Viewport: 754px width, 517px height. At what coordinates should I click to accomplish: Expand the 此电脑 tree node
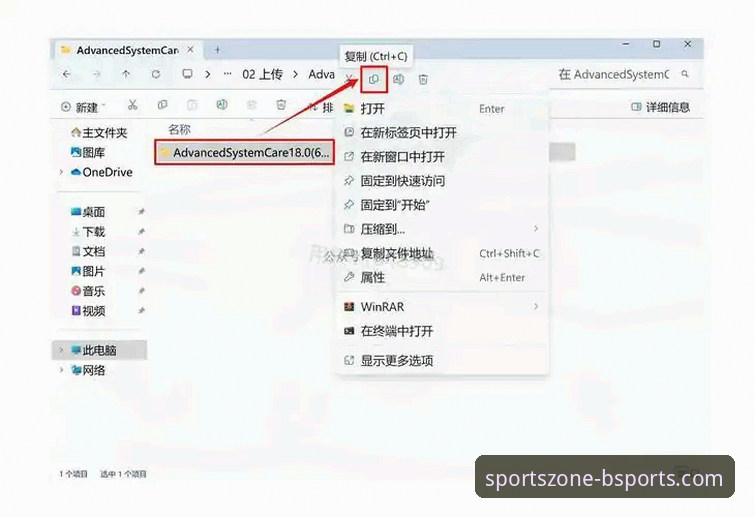[61, 350]
